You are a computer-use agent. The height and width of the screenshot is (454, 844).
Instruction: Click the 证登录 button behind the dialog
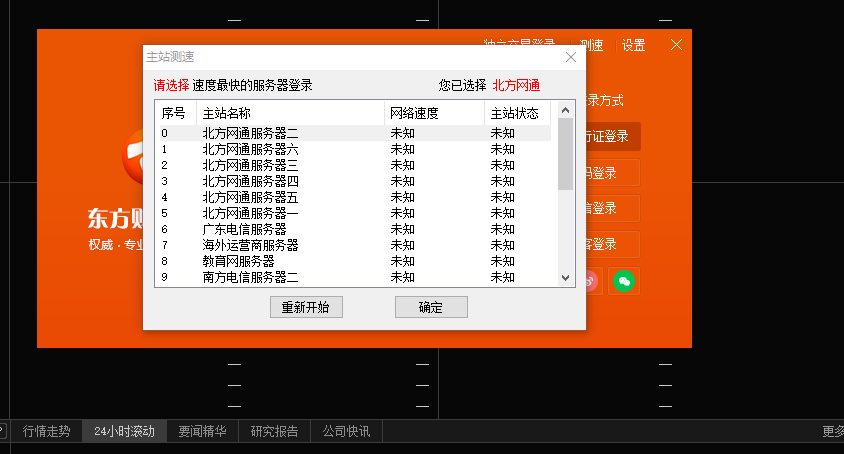click(613, 136)
